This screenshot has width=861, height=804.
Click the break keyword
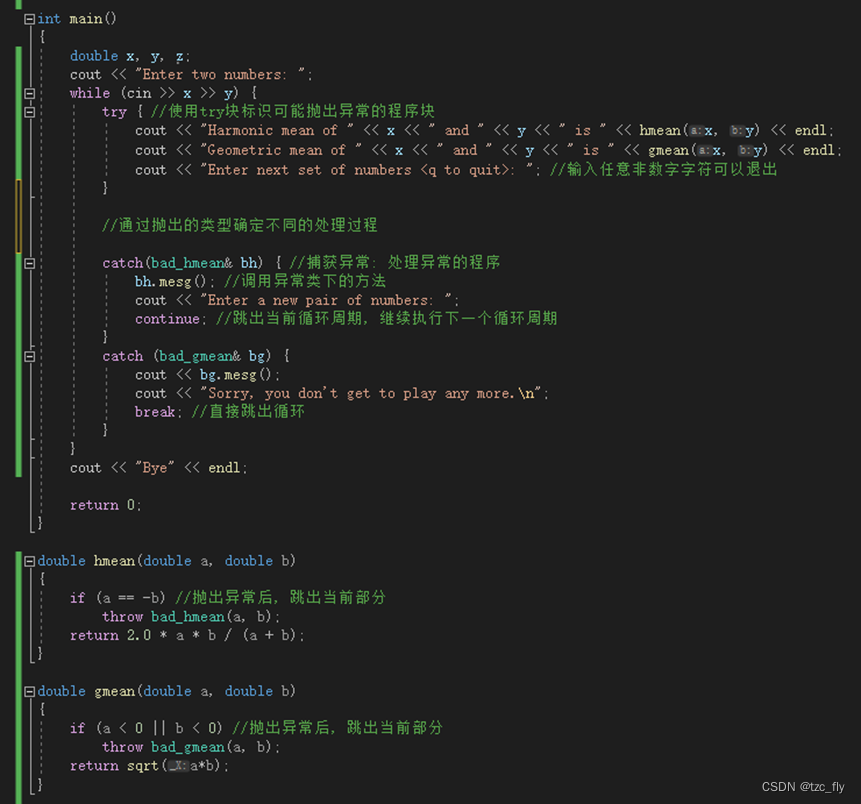(x=155, y=412)
